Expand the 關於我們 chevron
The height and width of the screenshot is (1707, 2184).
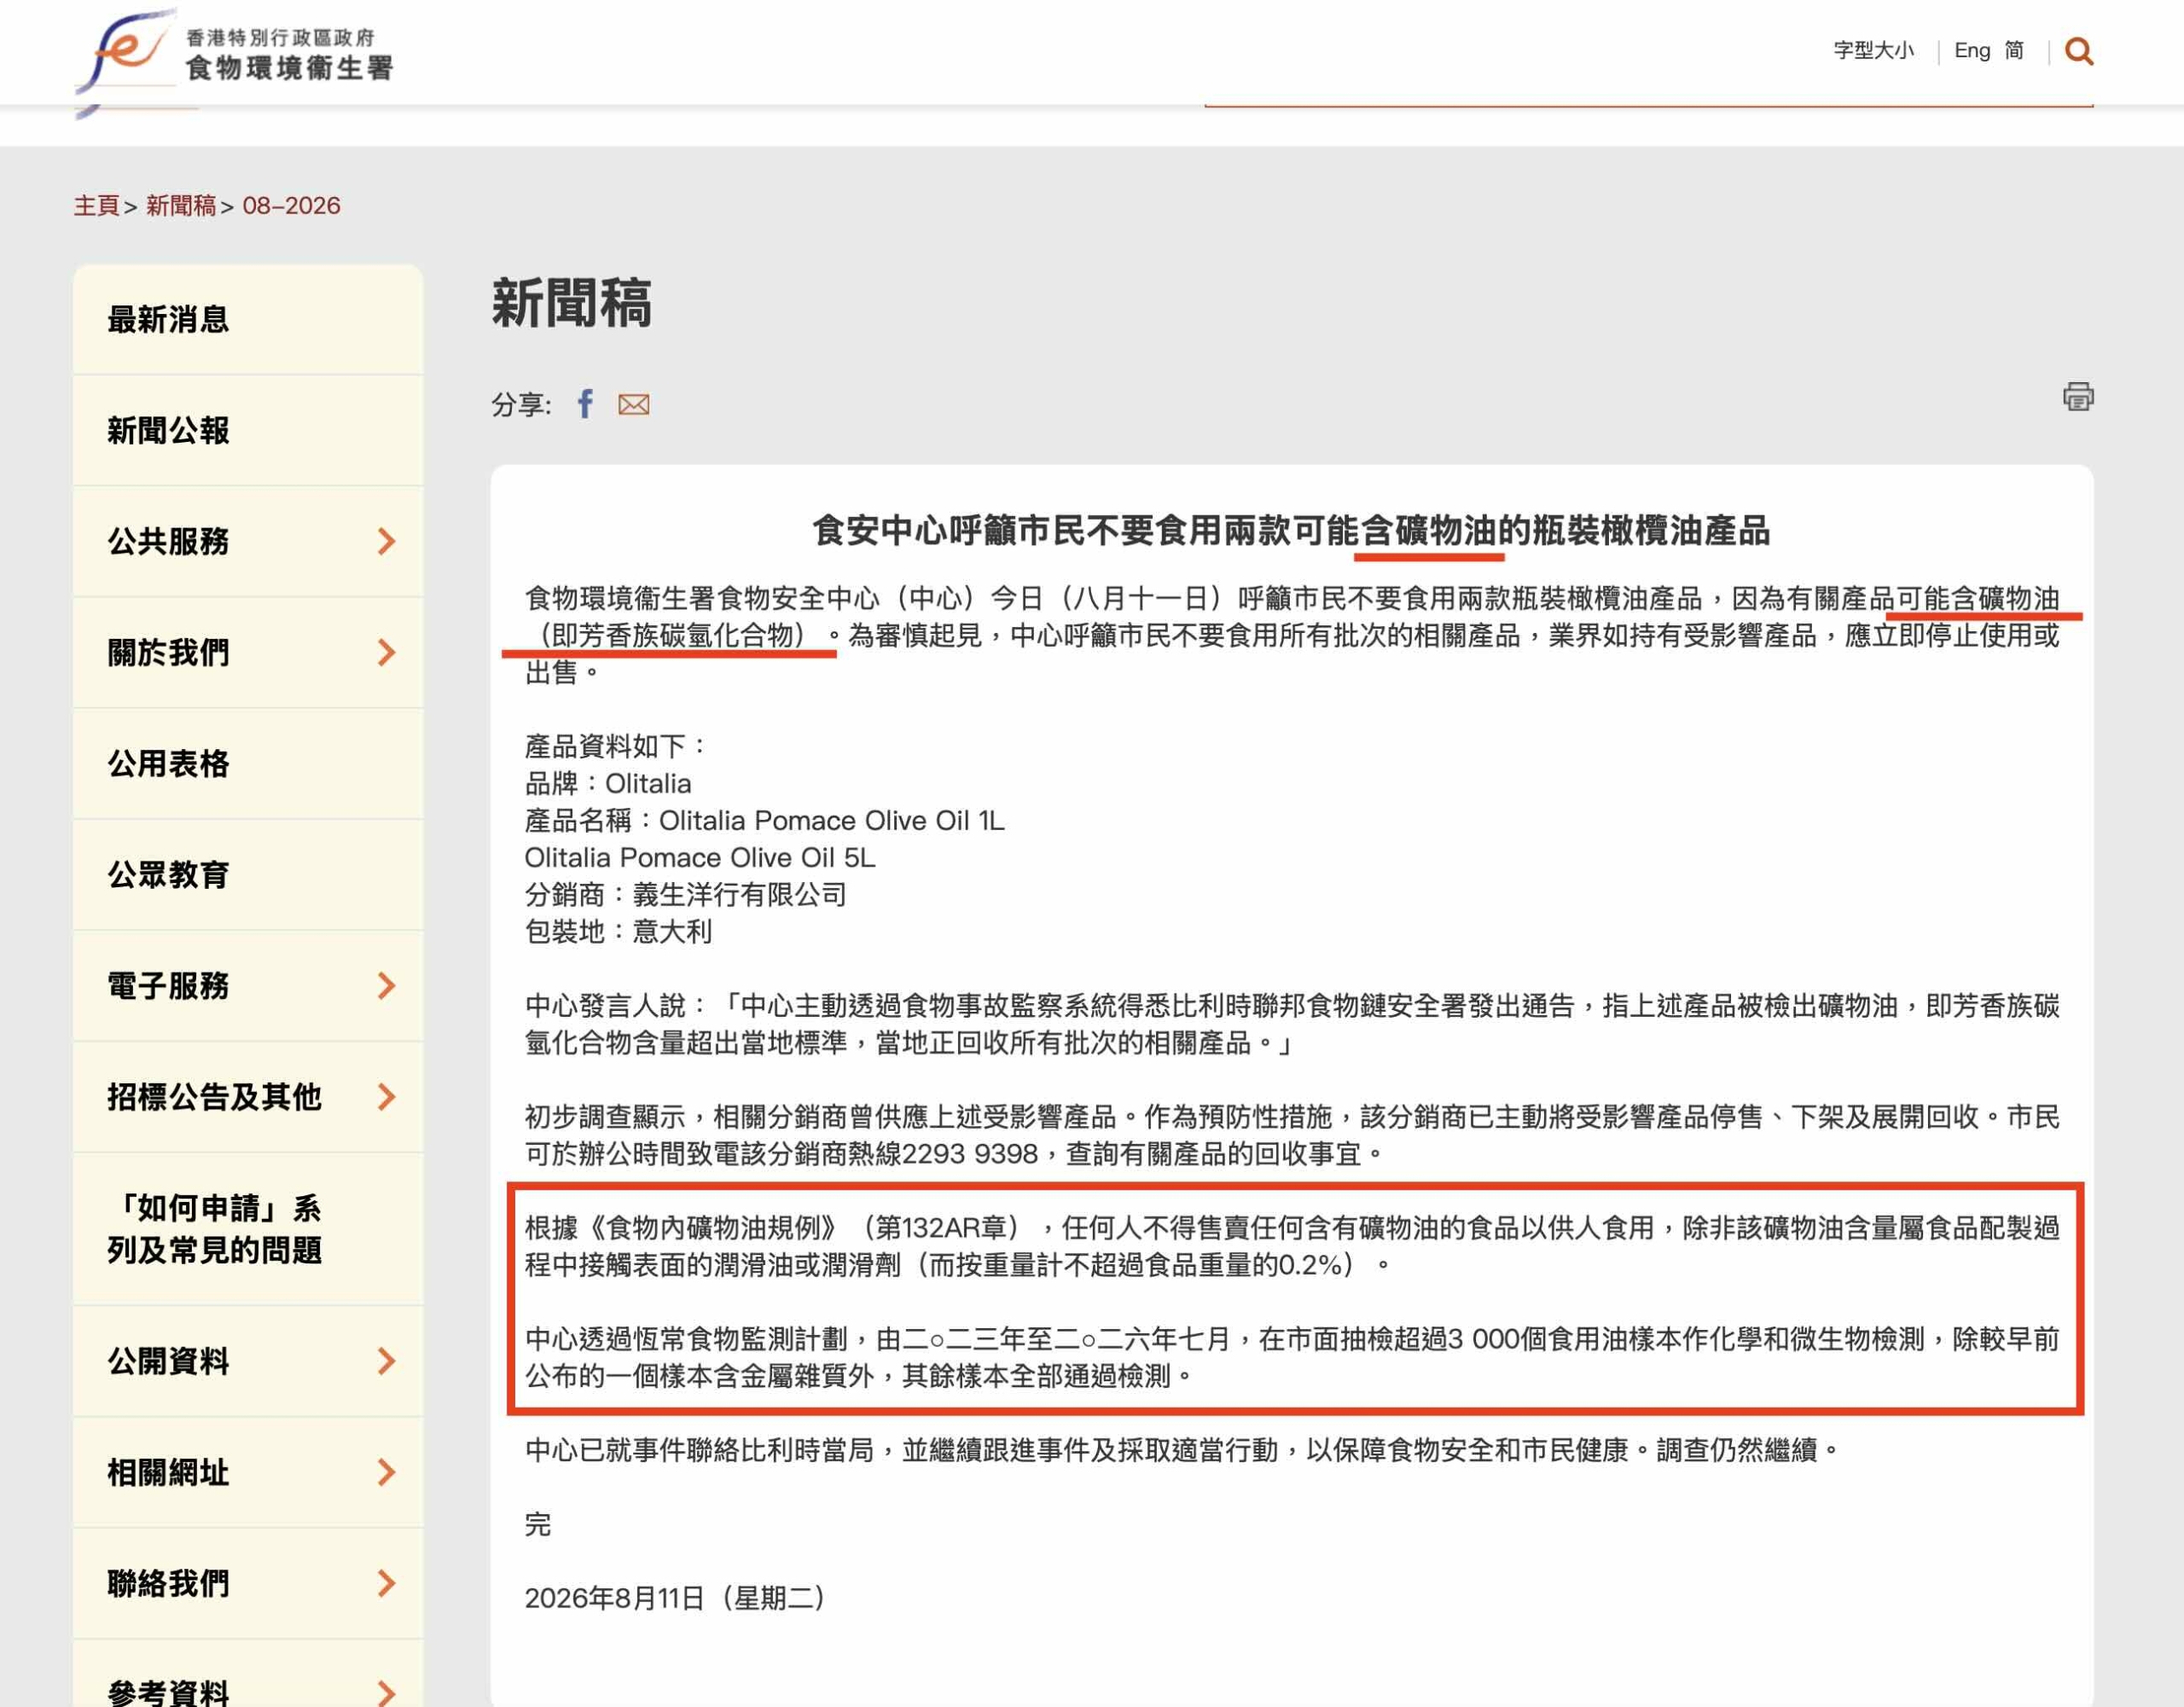pyautogui.click(x=386, y=652)
